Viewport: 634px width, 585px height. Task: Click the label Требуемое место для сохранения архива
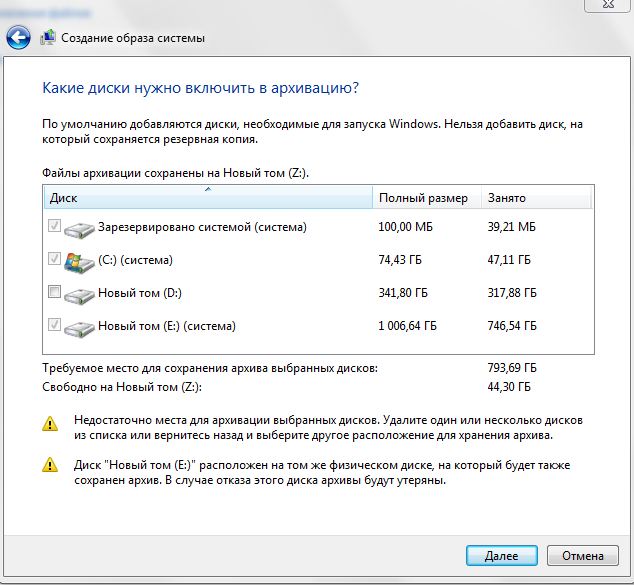click(x=210, y=368)
